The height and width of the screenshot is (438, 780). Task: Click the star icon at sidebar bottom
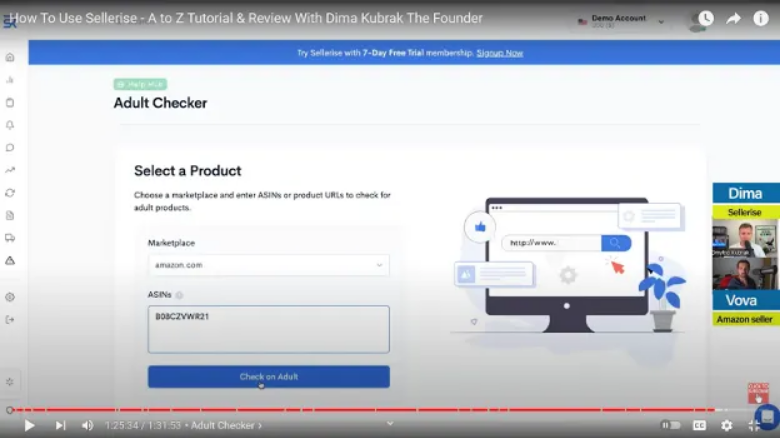(10, 382)
